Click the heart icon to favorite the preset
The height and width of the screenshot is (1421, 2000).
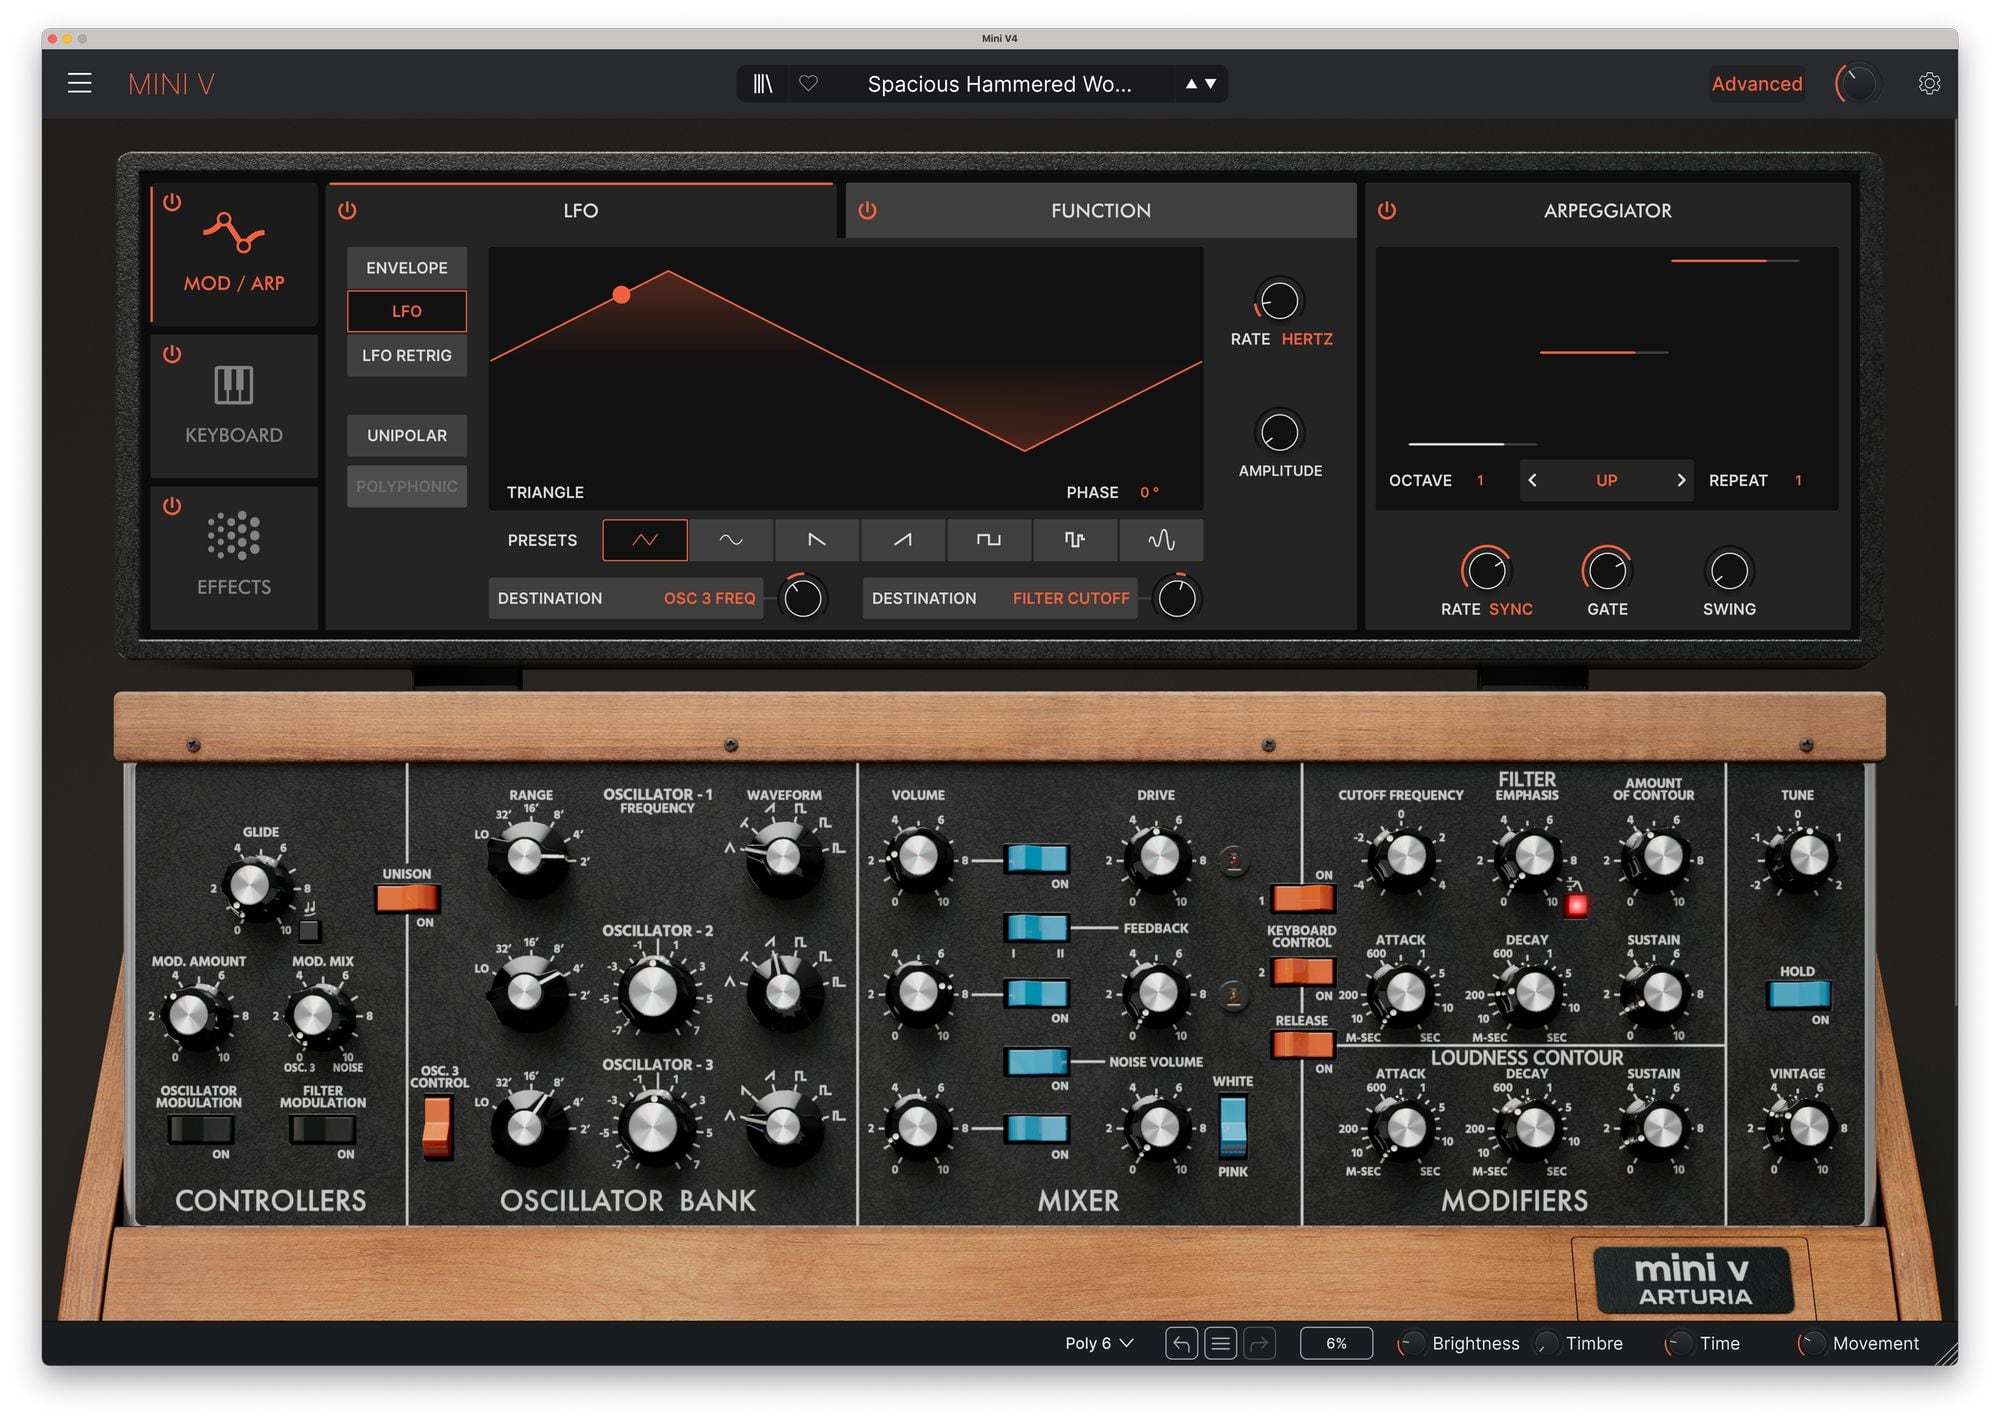click(808, 84)
